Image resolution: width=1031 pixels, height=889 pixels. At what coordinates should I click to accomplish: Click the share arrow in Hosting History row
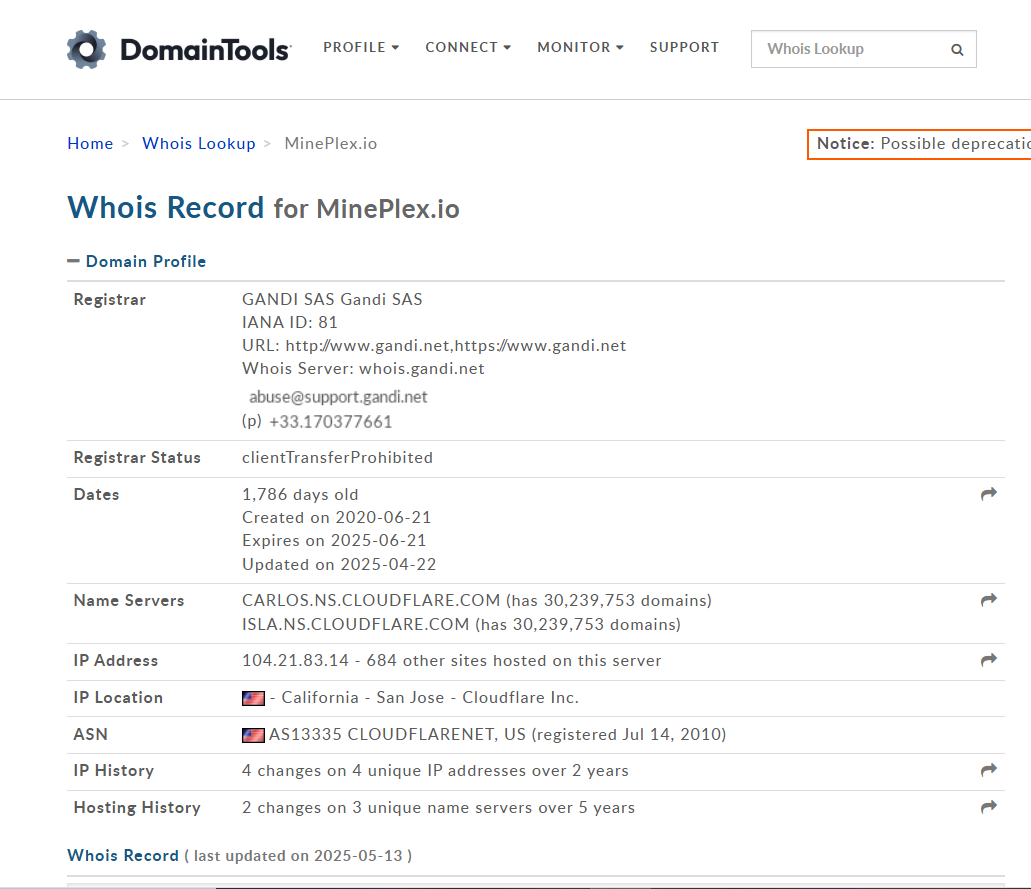[988, 806]
